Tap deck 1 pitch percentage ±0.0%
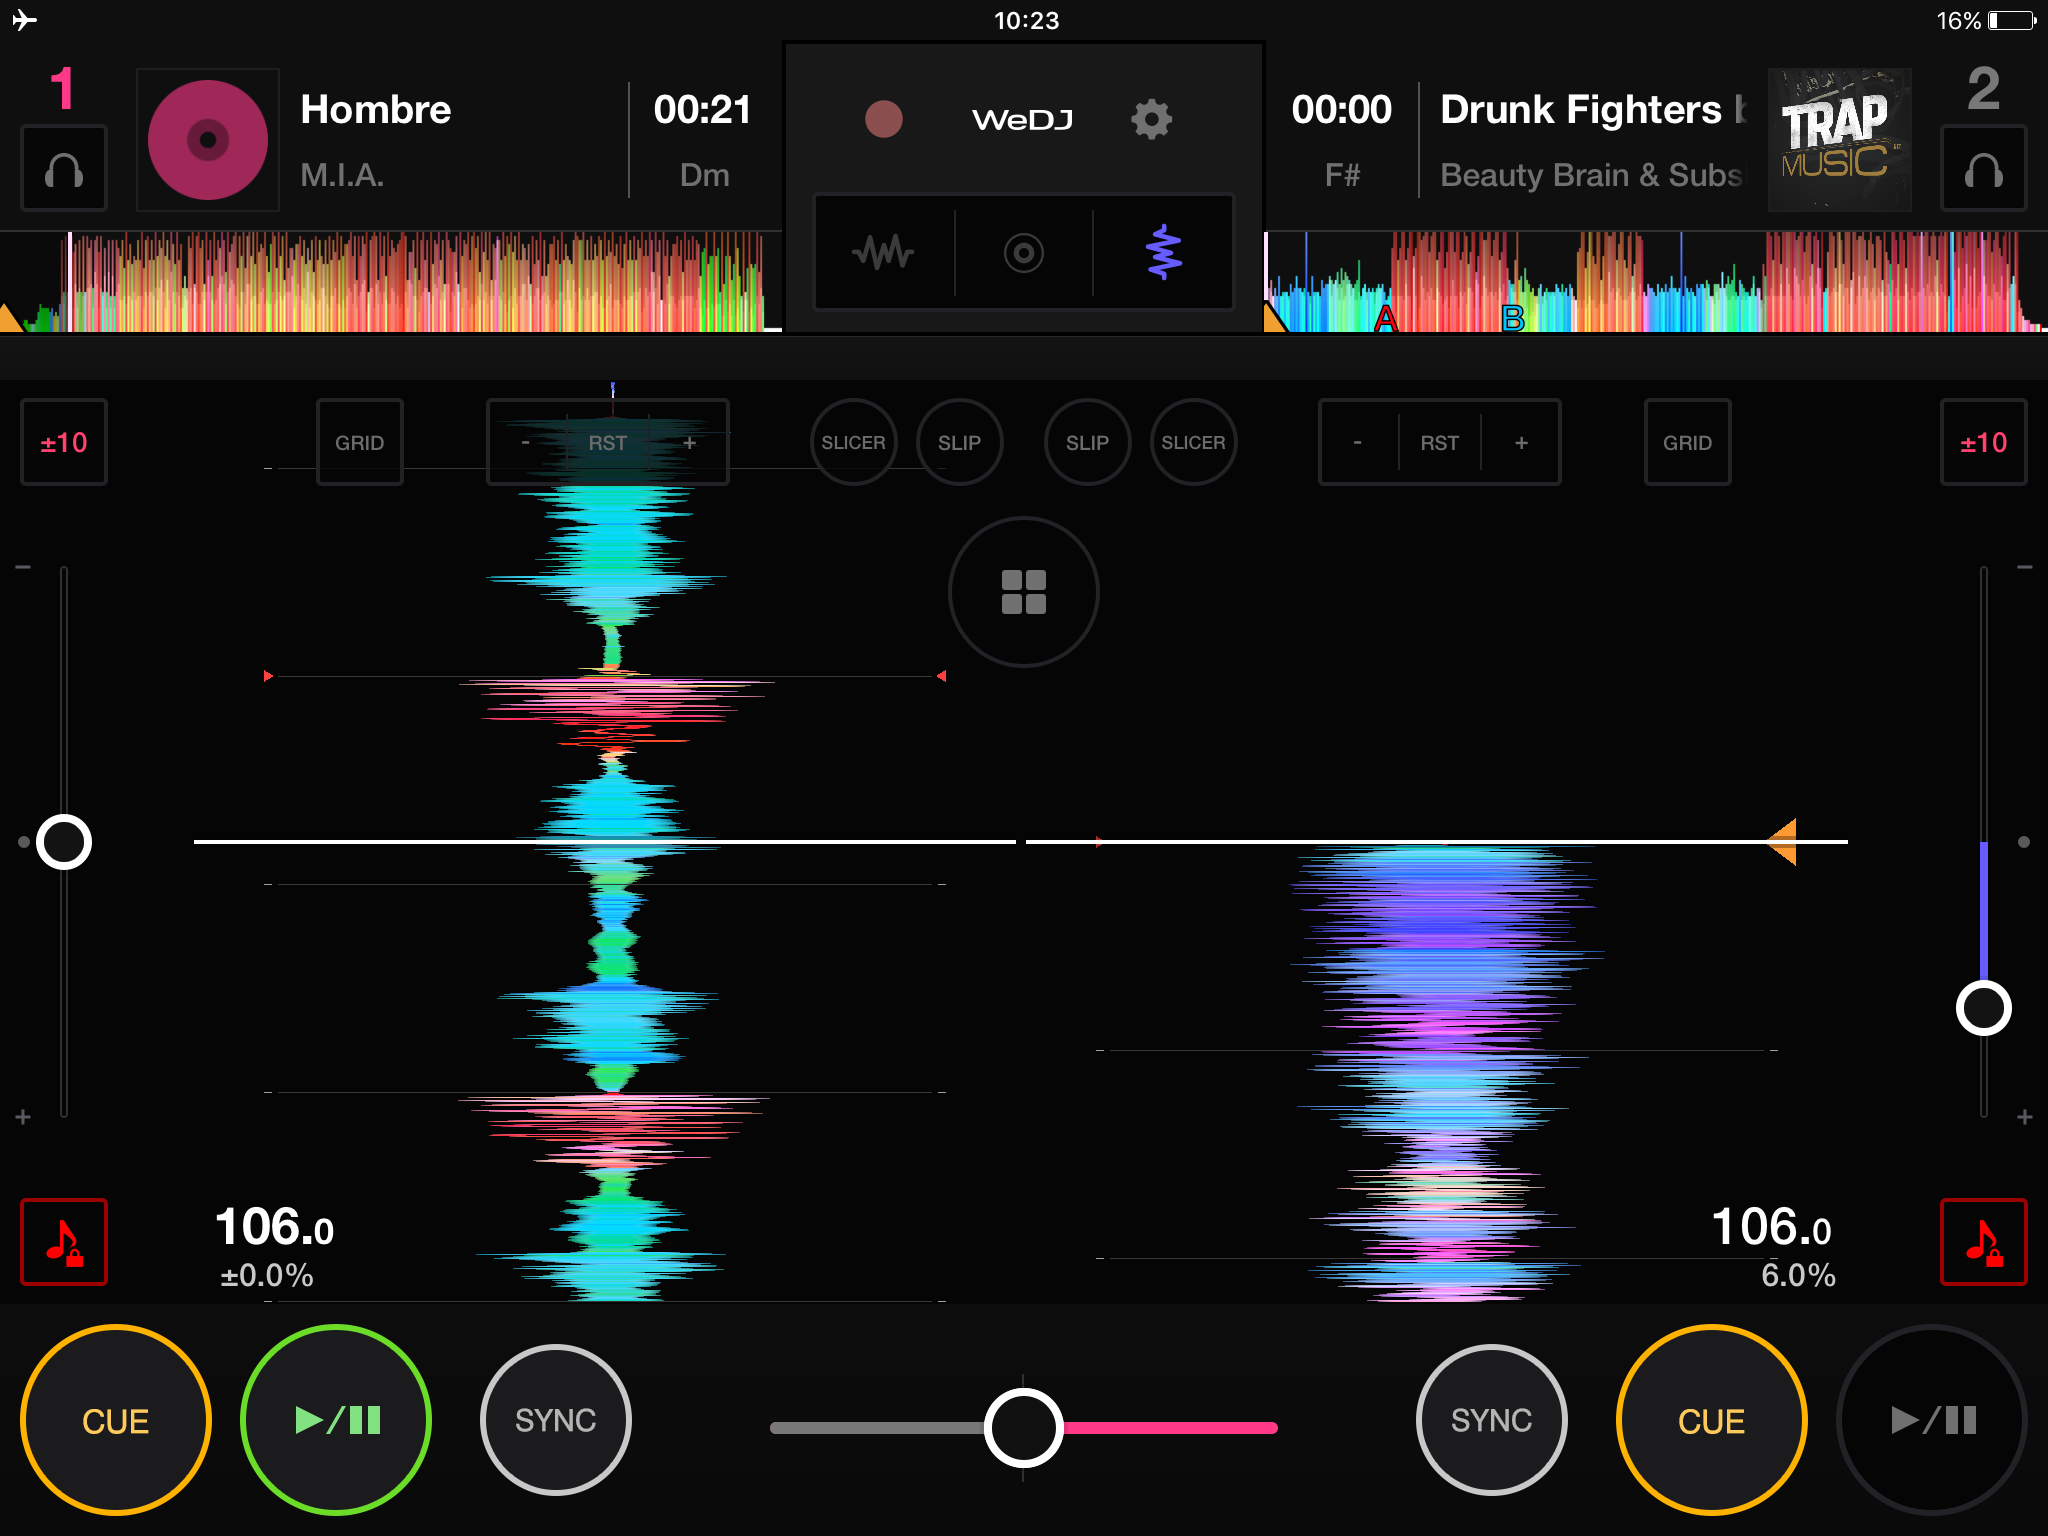 pos(267,1275)
